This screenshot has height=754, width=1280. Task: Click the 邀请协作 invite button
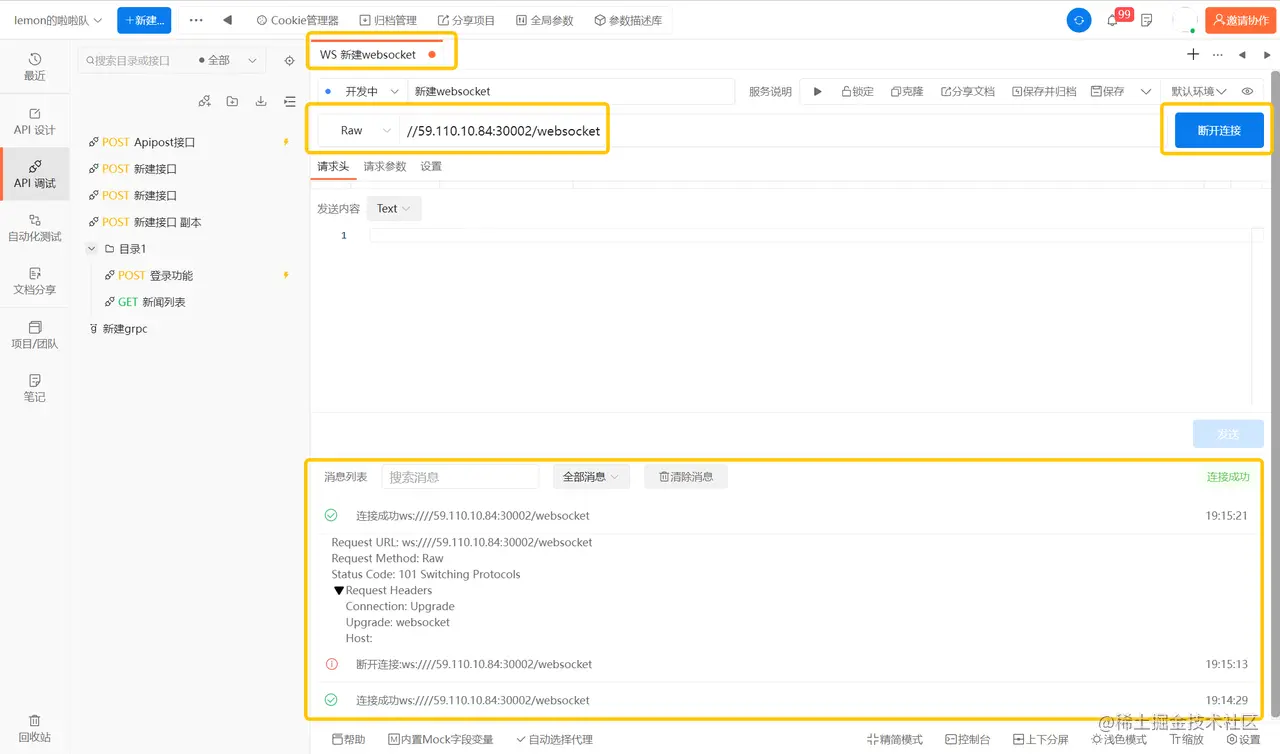point(1240,20)
